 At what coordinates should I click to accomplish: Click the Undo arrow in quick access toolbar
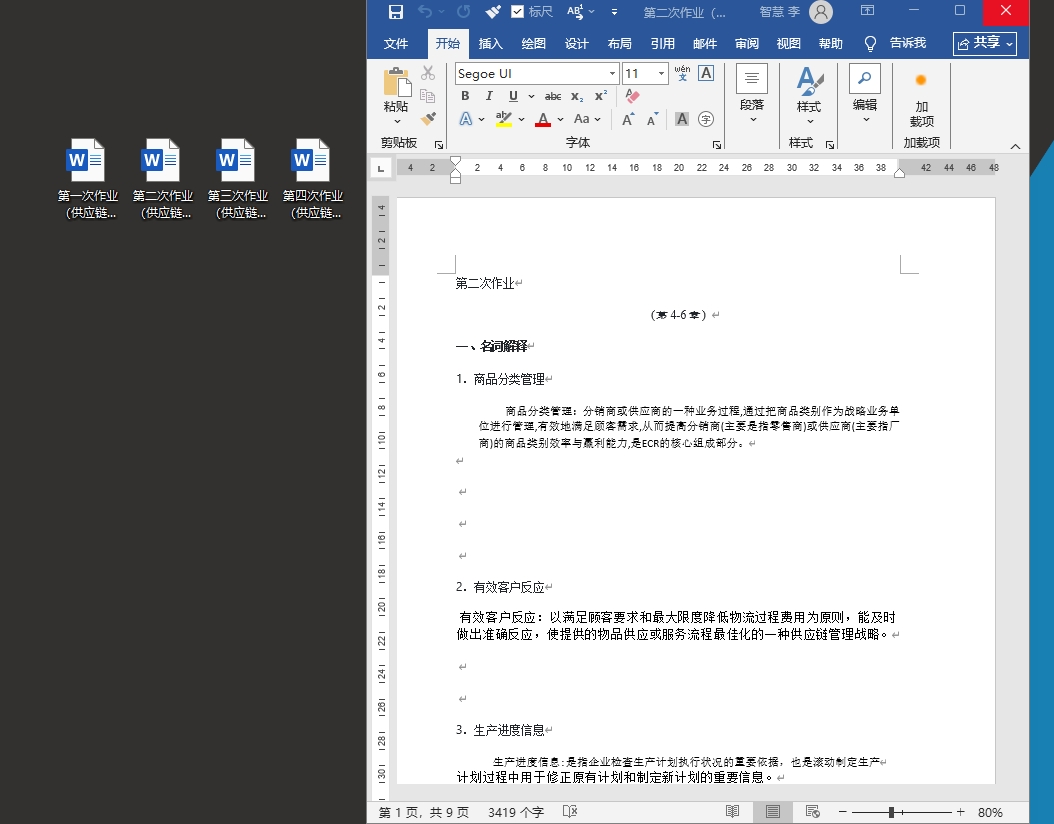point(425,11)
